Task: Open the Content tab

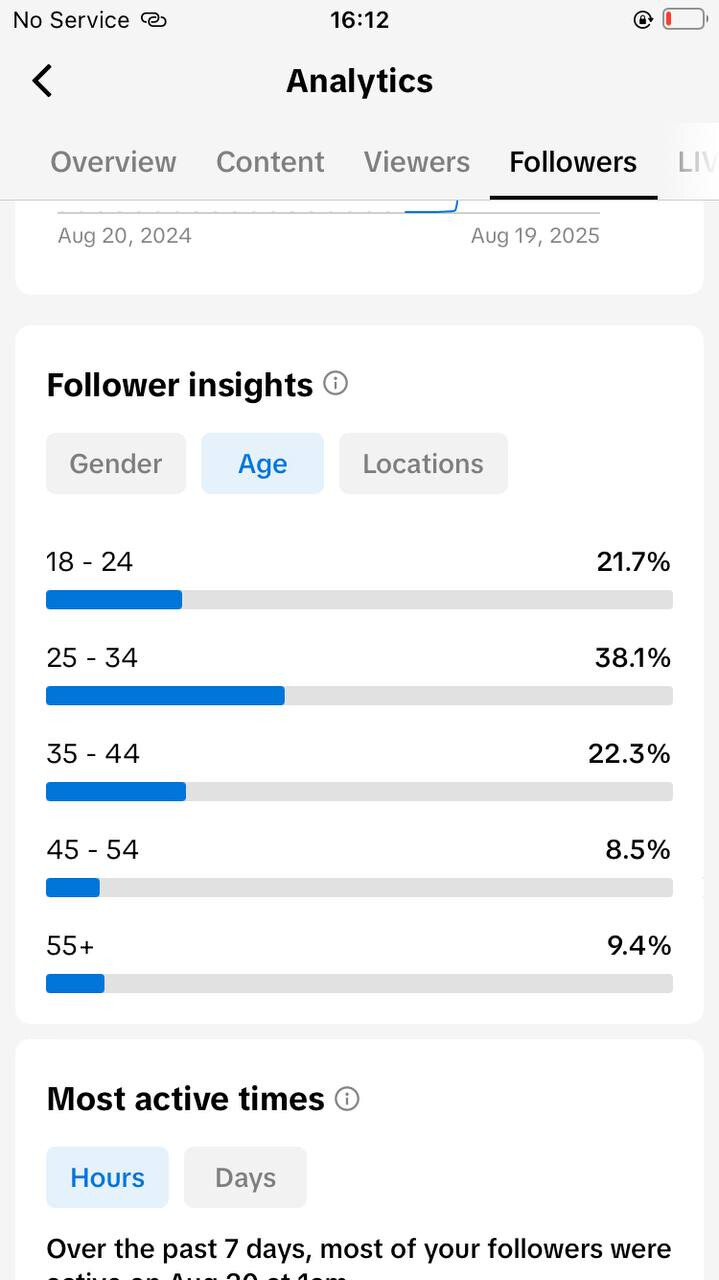Action: point(270,162)
